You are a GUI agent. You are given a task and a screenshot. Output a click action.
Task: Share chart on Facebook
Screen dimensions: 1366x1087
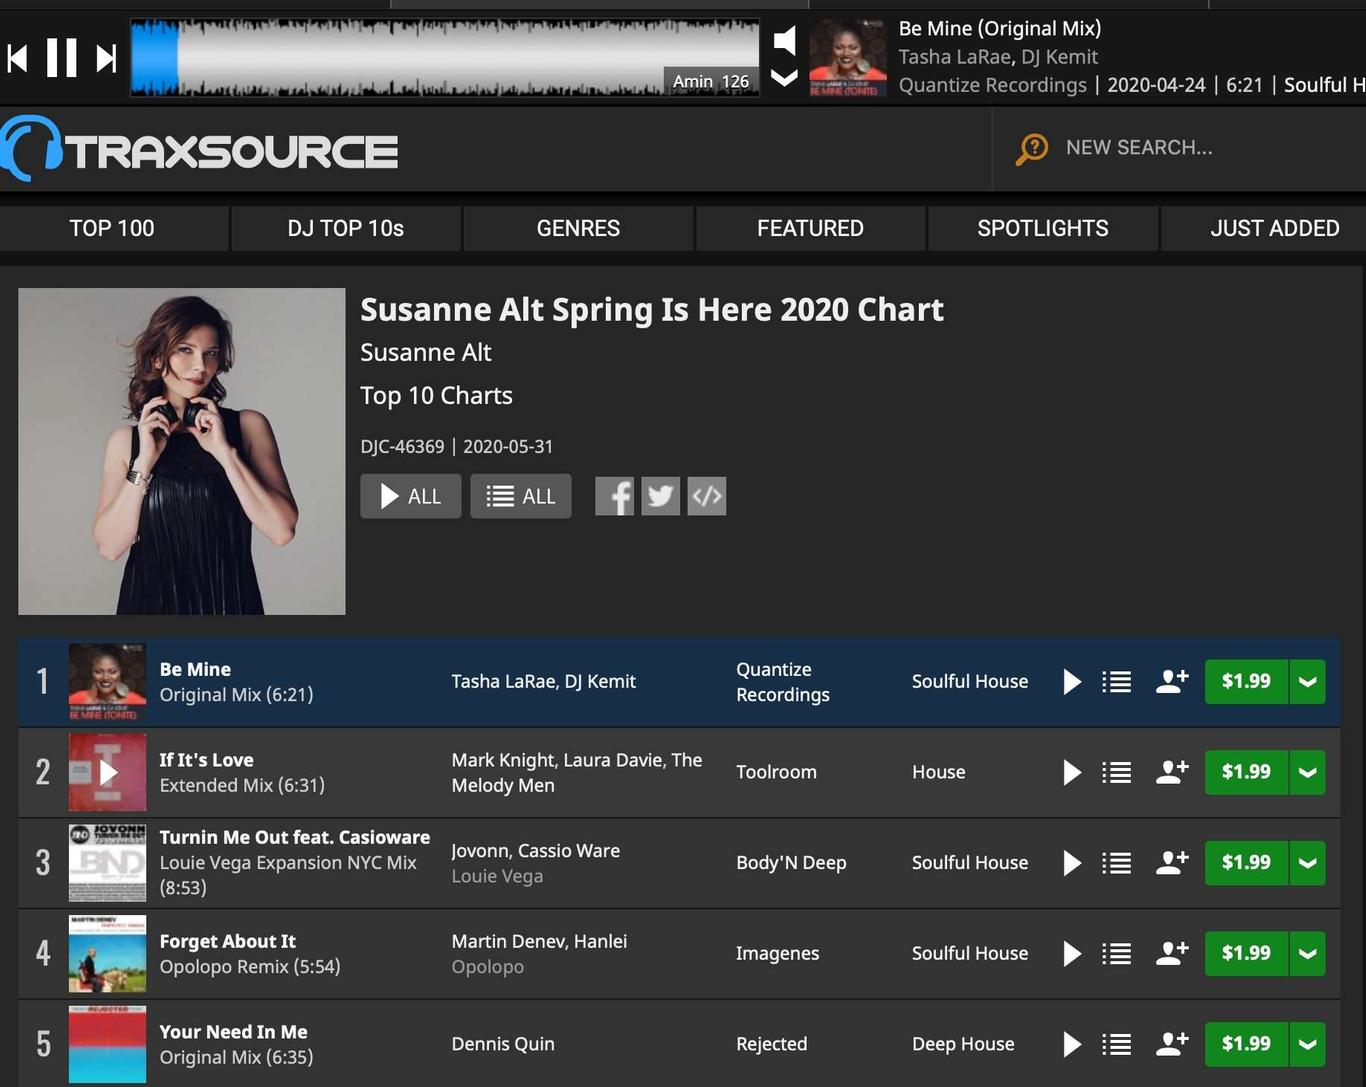point(615,496)
